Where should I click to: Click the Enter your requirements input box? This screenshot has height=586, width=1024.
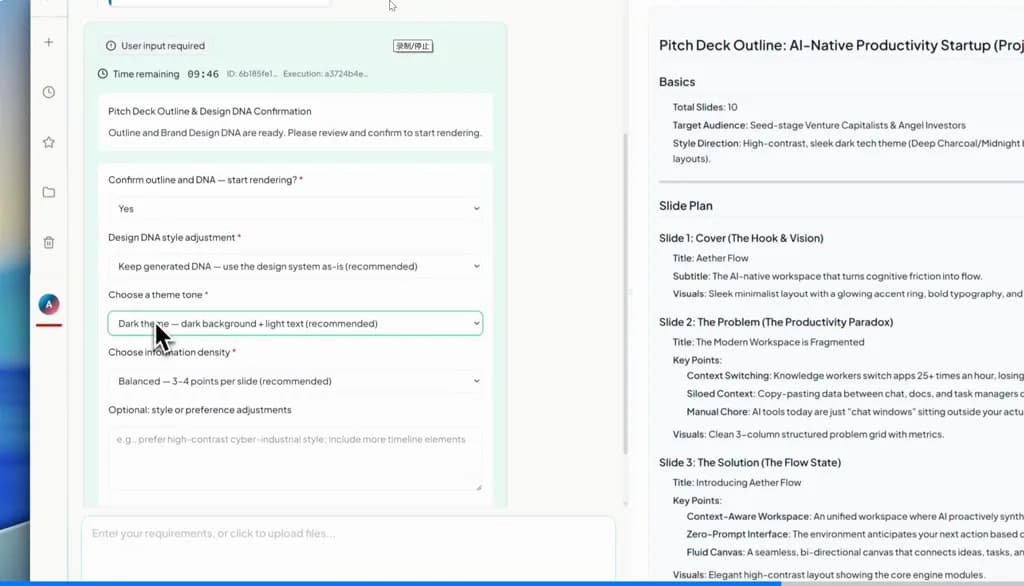pos(348,547)
